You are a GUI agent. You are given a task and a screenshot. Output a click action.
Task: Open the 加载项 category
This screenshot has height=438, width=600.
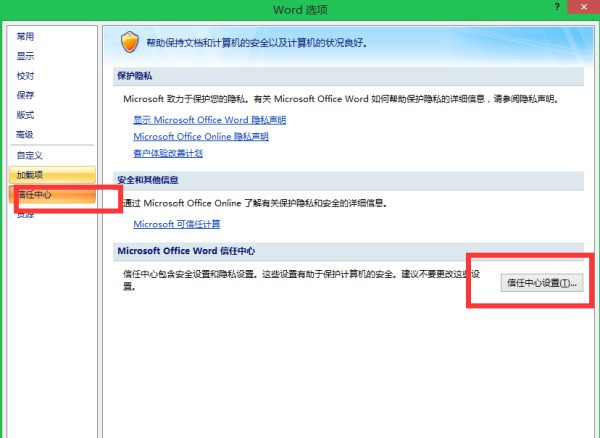(x=30, y=175)
